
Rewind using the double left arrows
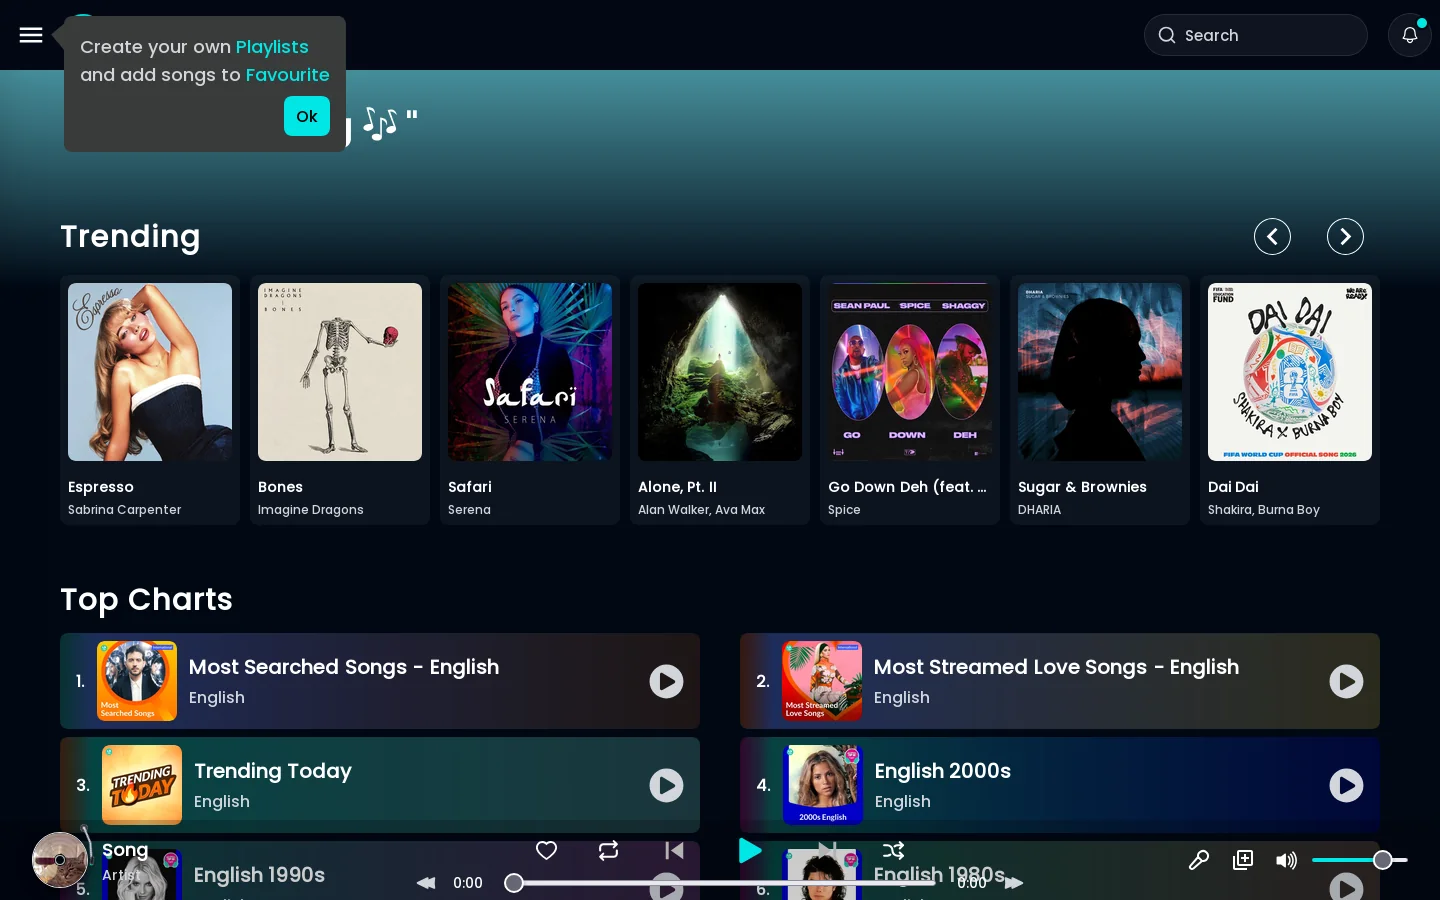click(x=426, y=883)
